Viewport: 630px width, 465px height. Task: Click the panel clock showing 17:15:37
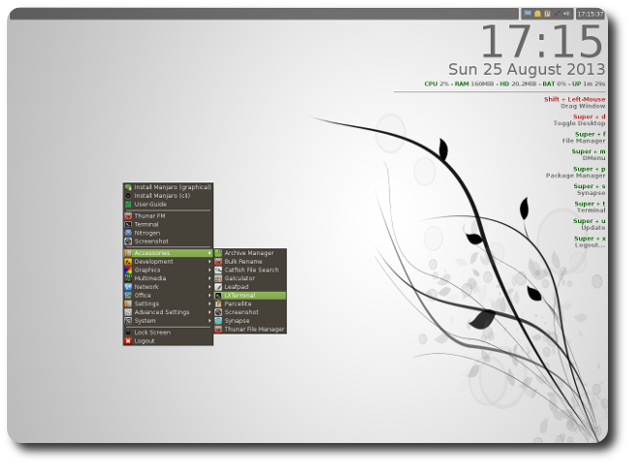click(591, 14)
